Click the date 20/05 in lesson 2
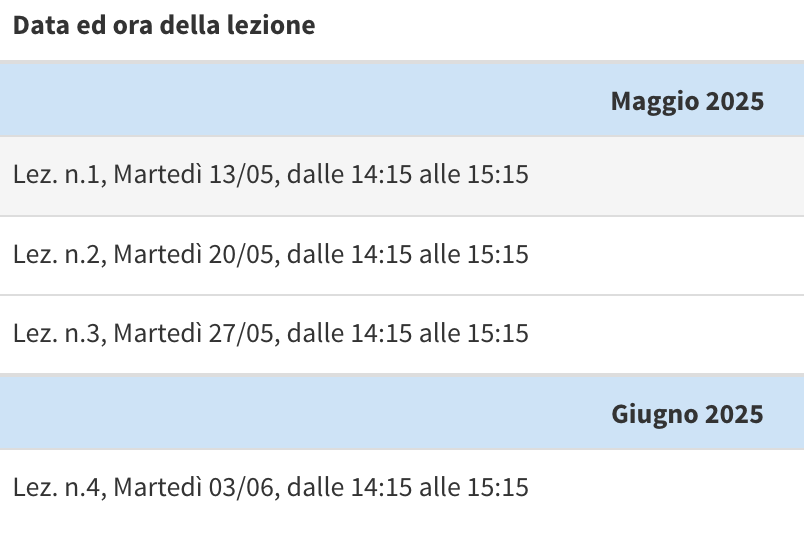The width and height of the screenshot is (804, 542). tap(242, 254)
